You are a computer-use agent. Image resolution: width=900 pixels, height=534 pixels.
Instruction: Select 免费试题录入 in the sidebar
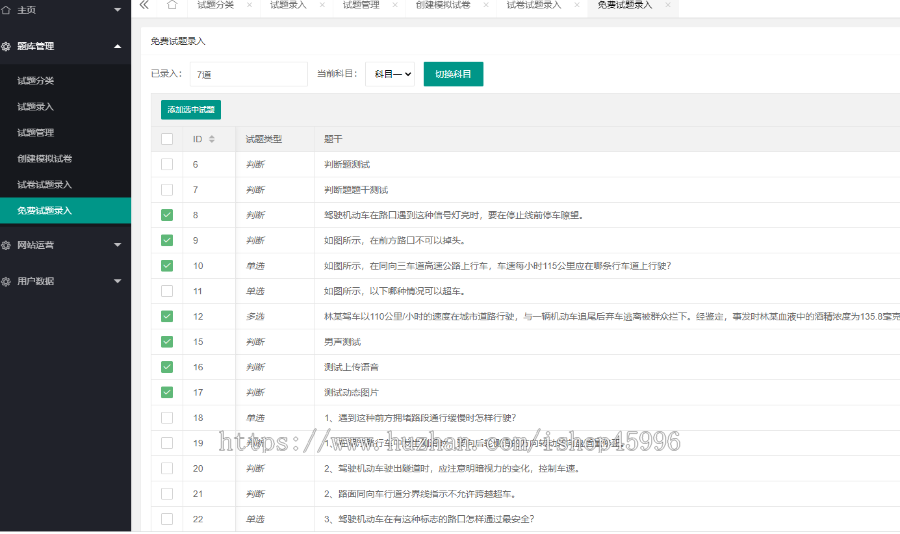(x=65, y=211)
